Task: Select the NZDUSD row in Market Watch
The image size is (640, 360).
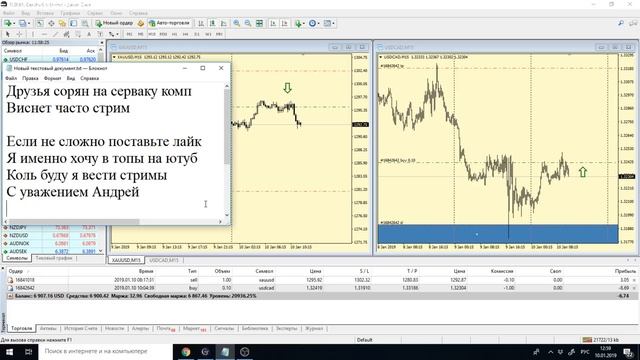Action: pos(51,236)
